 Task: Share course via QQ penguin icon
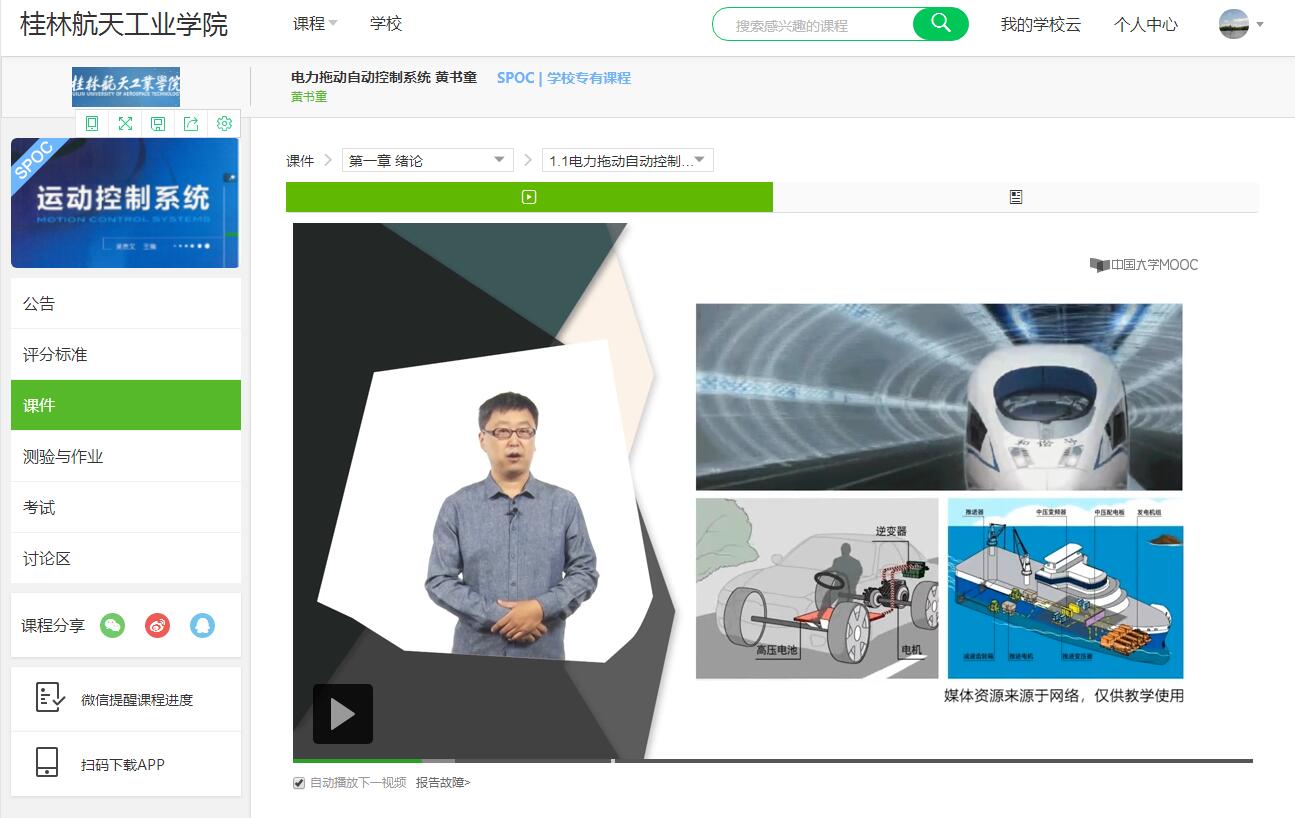click(x=203, y=626)
